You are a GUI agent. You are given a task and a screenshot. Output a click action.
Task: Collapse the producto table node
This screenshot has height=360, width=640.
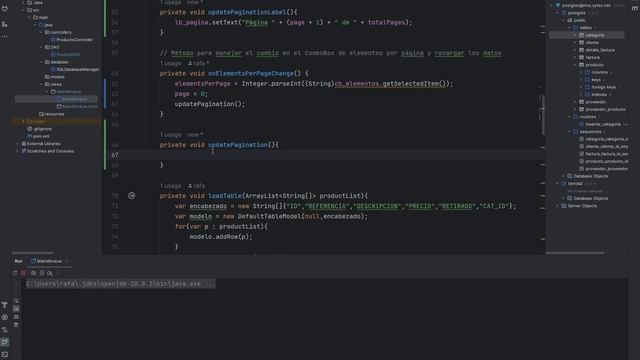576,65
